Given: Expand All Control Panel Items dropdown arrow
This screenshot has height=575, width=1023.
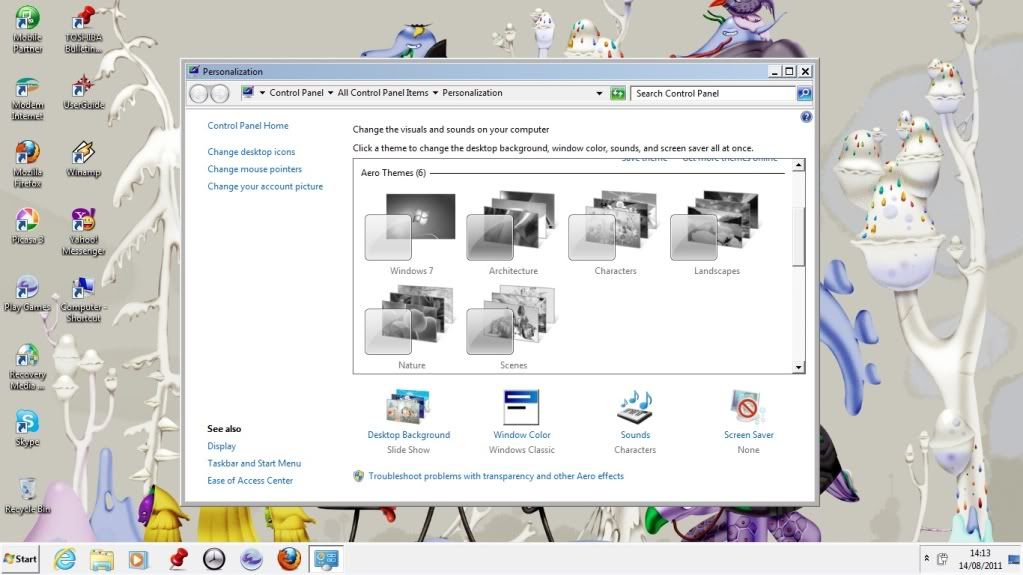Looking at the screenshot, I should (x=435, y=93).
